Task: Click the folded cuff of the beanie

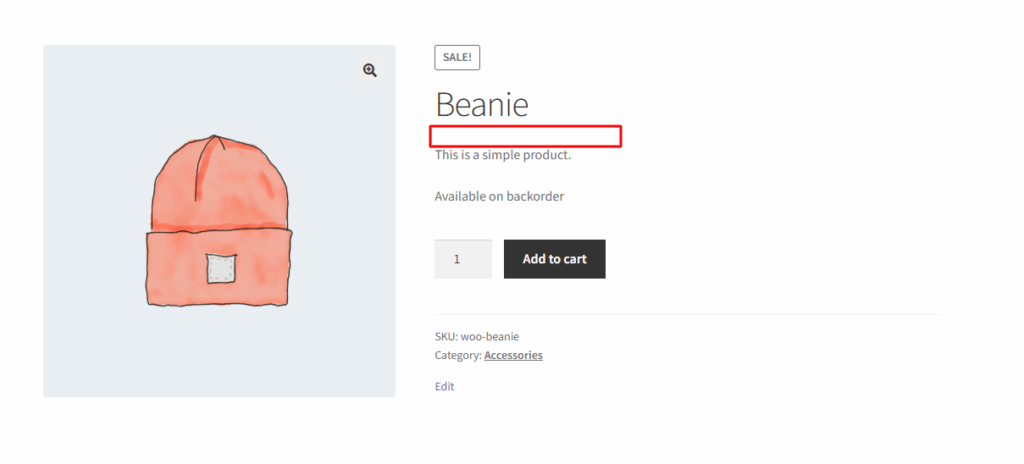Action: pos(217,267)
